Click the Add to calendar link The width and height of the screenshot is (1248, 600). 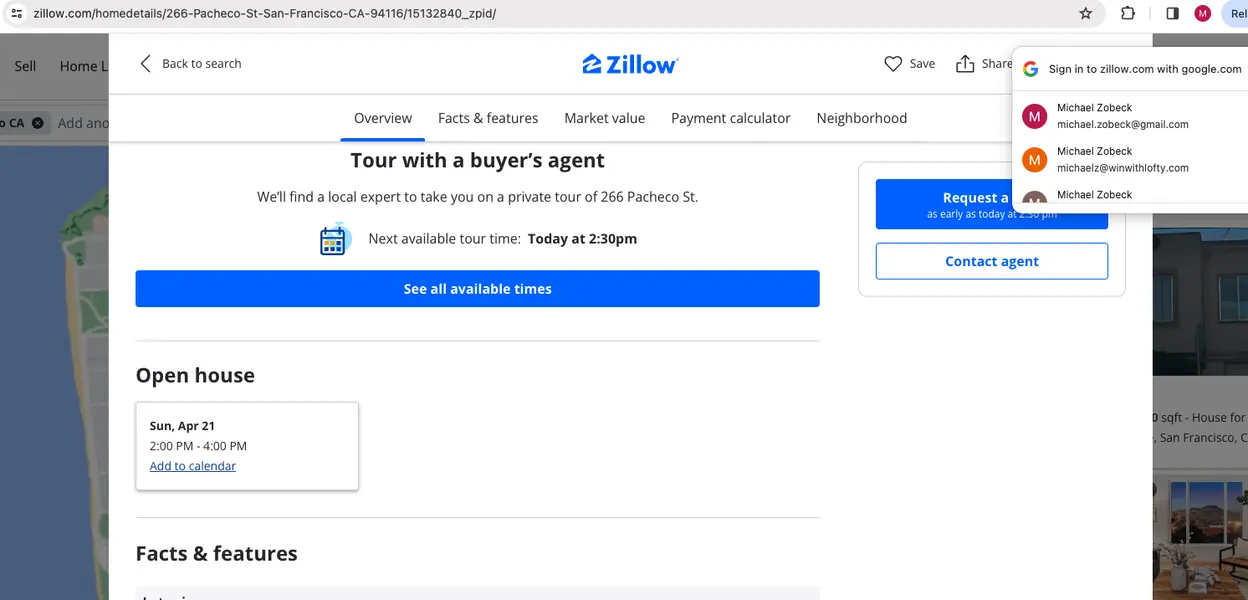point(193,466)
